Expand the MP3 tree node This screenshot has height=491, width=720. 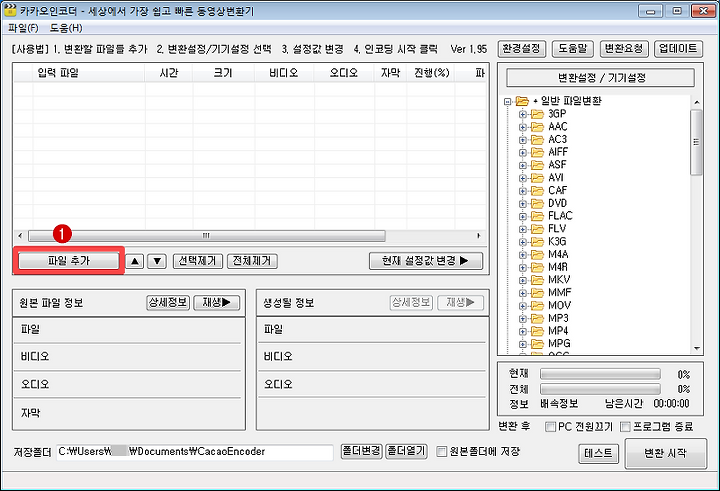pos(523,319)
